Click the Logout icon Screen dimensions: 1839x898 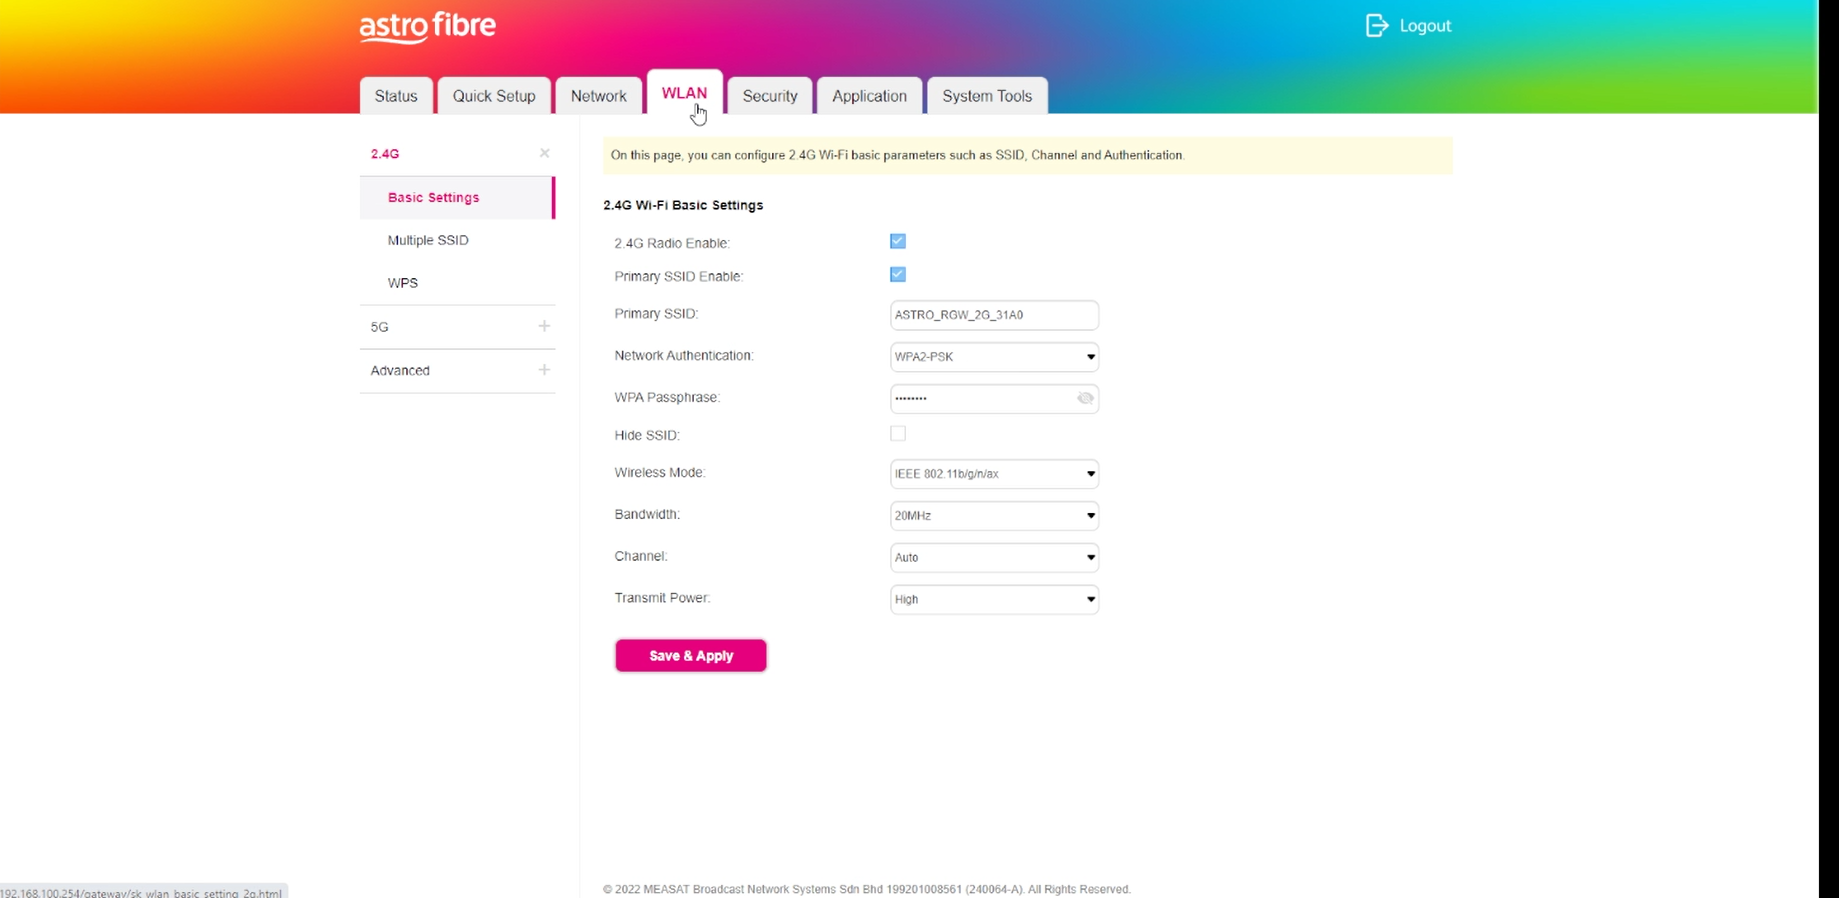[1377, 26]
